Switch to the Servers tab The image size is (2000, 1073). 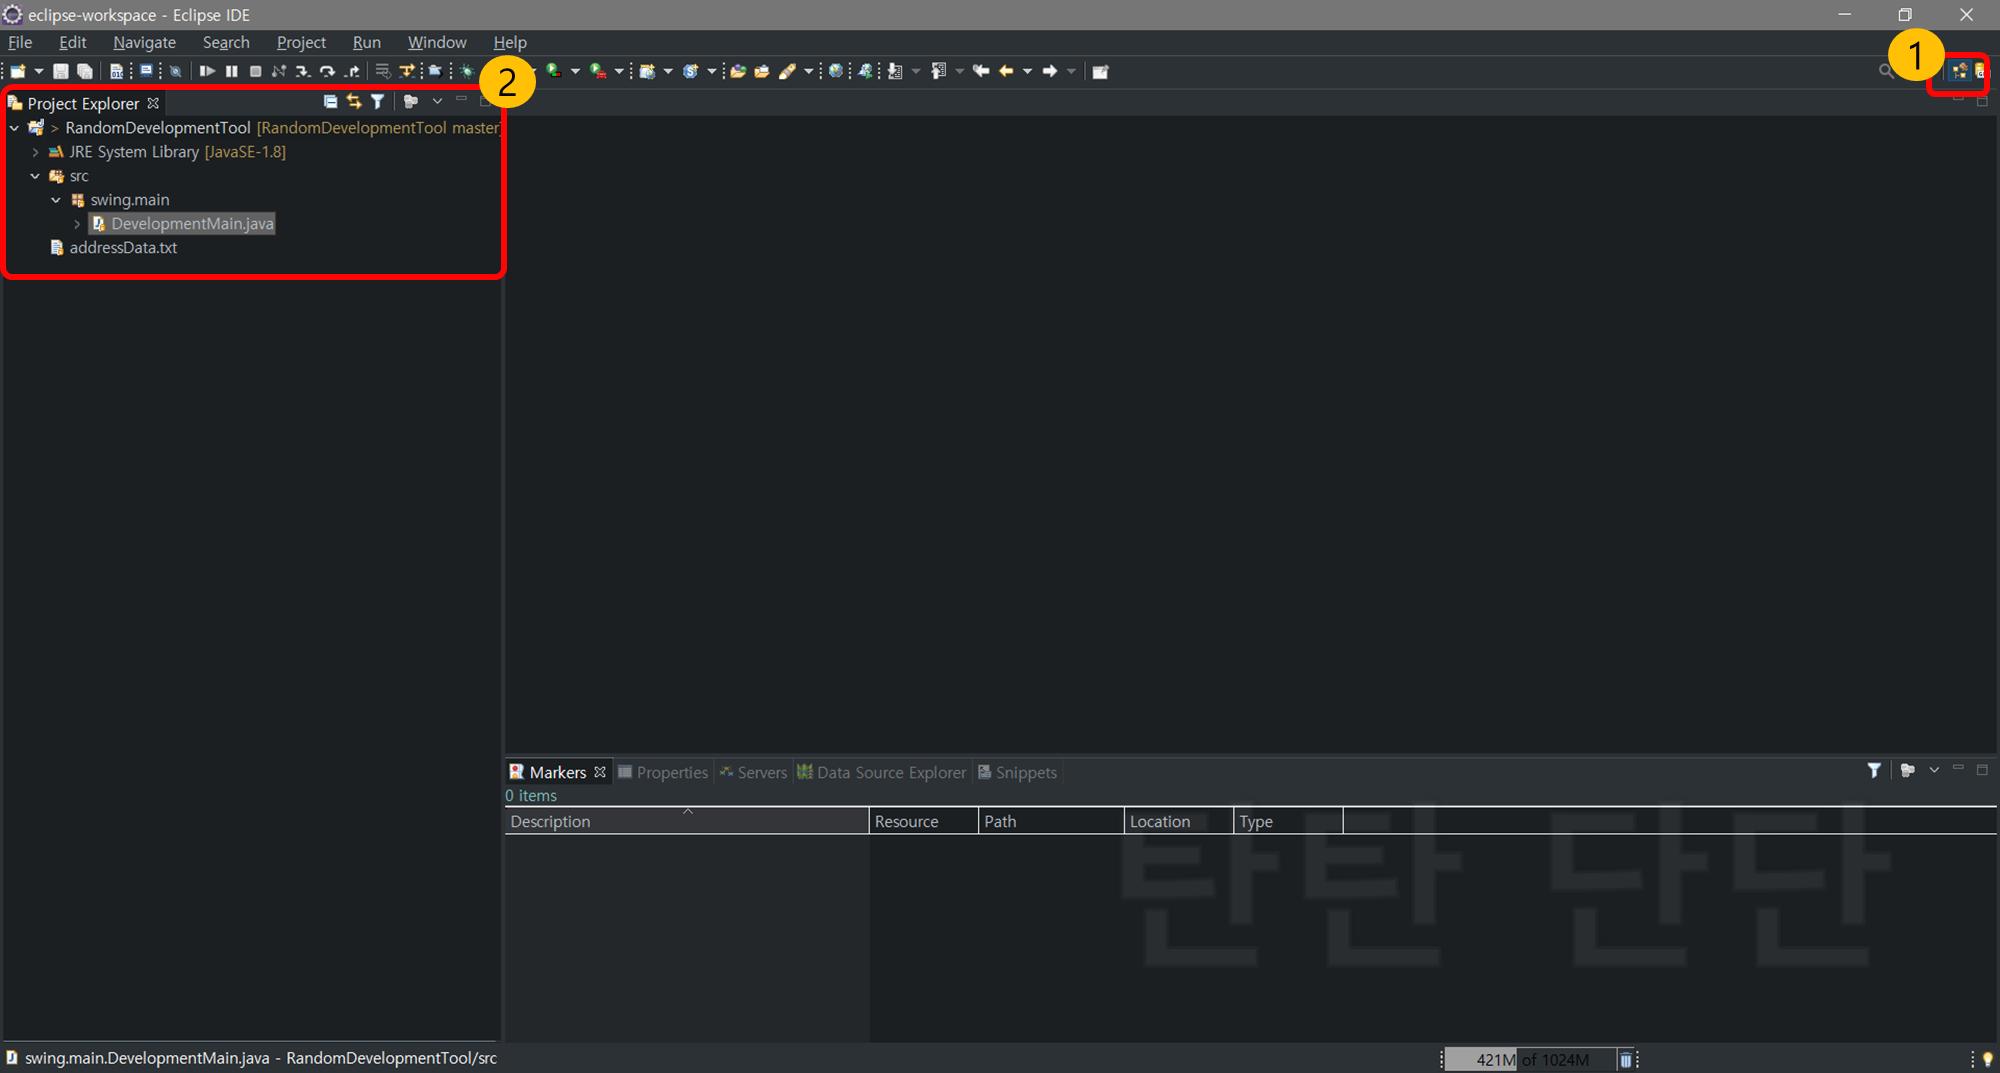tap(753, 772)
